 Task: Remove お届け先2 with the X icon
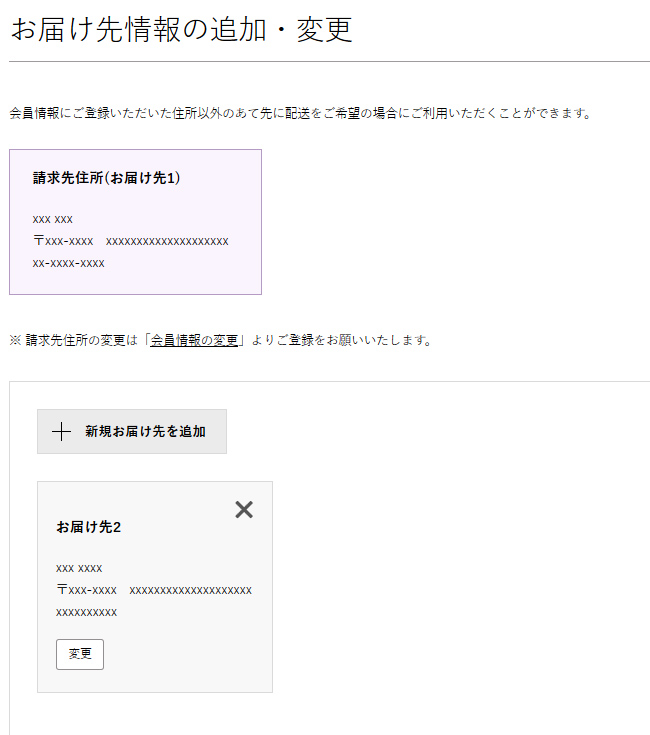244,510
